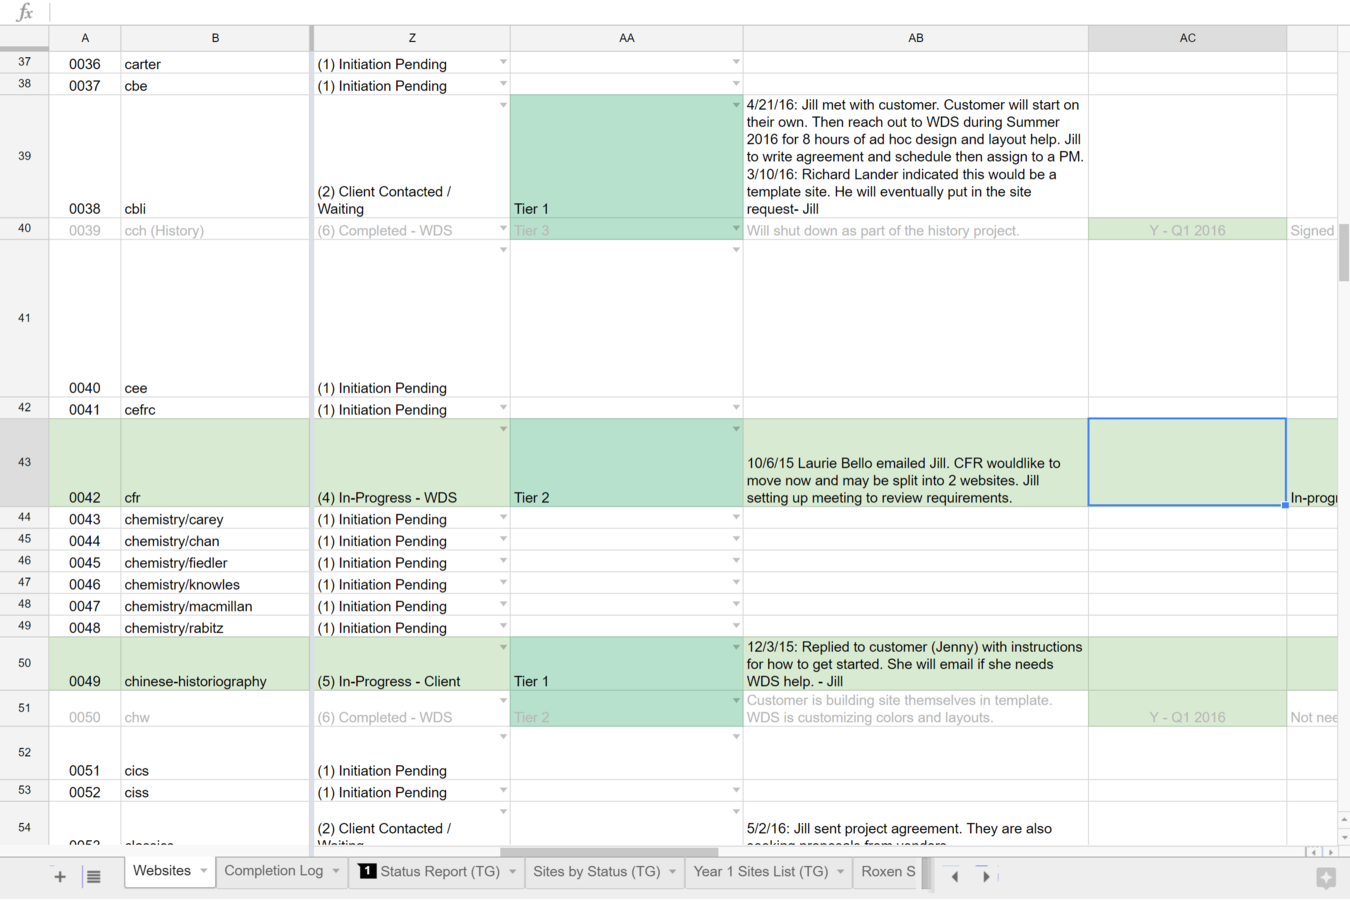
Task: Select note cell starting '12/3/15: Replied to customer'
Action: pyautogui.click(x=916, y=664)
